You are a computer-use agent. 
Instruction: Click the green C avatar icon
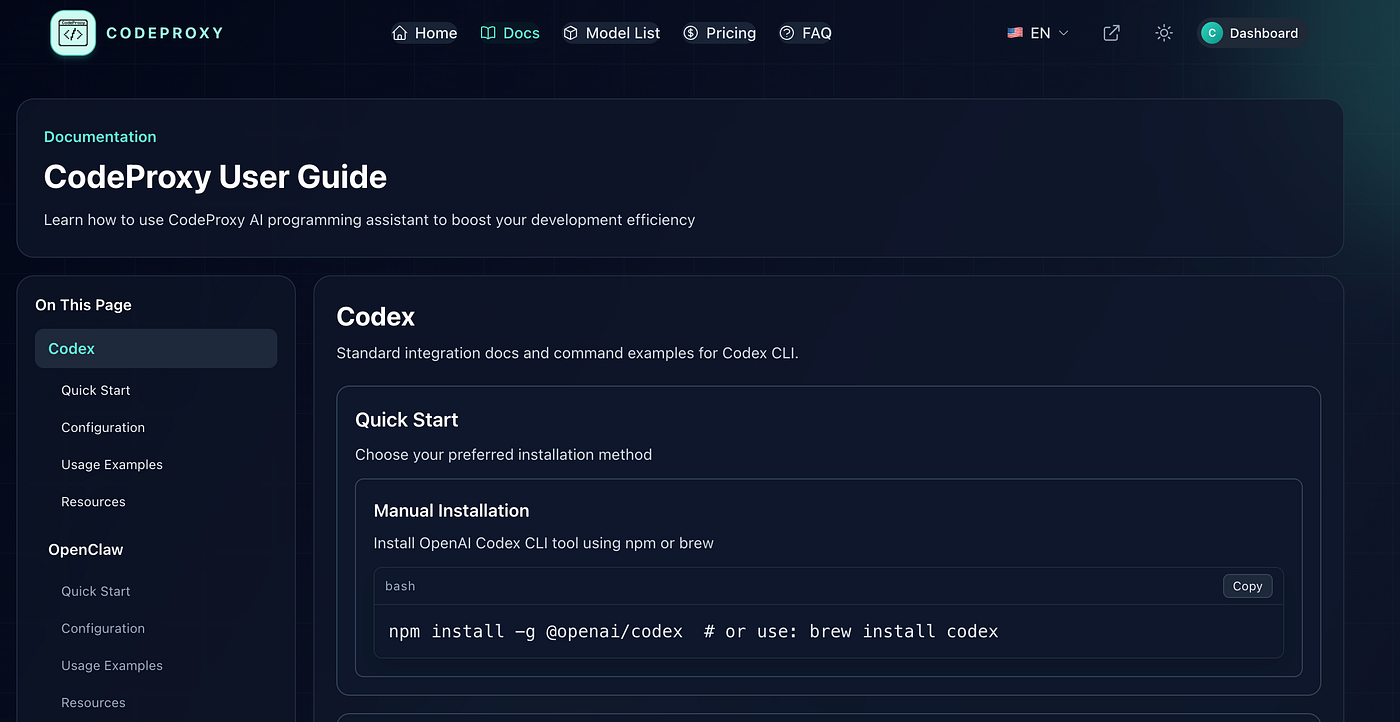1212,33
